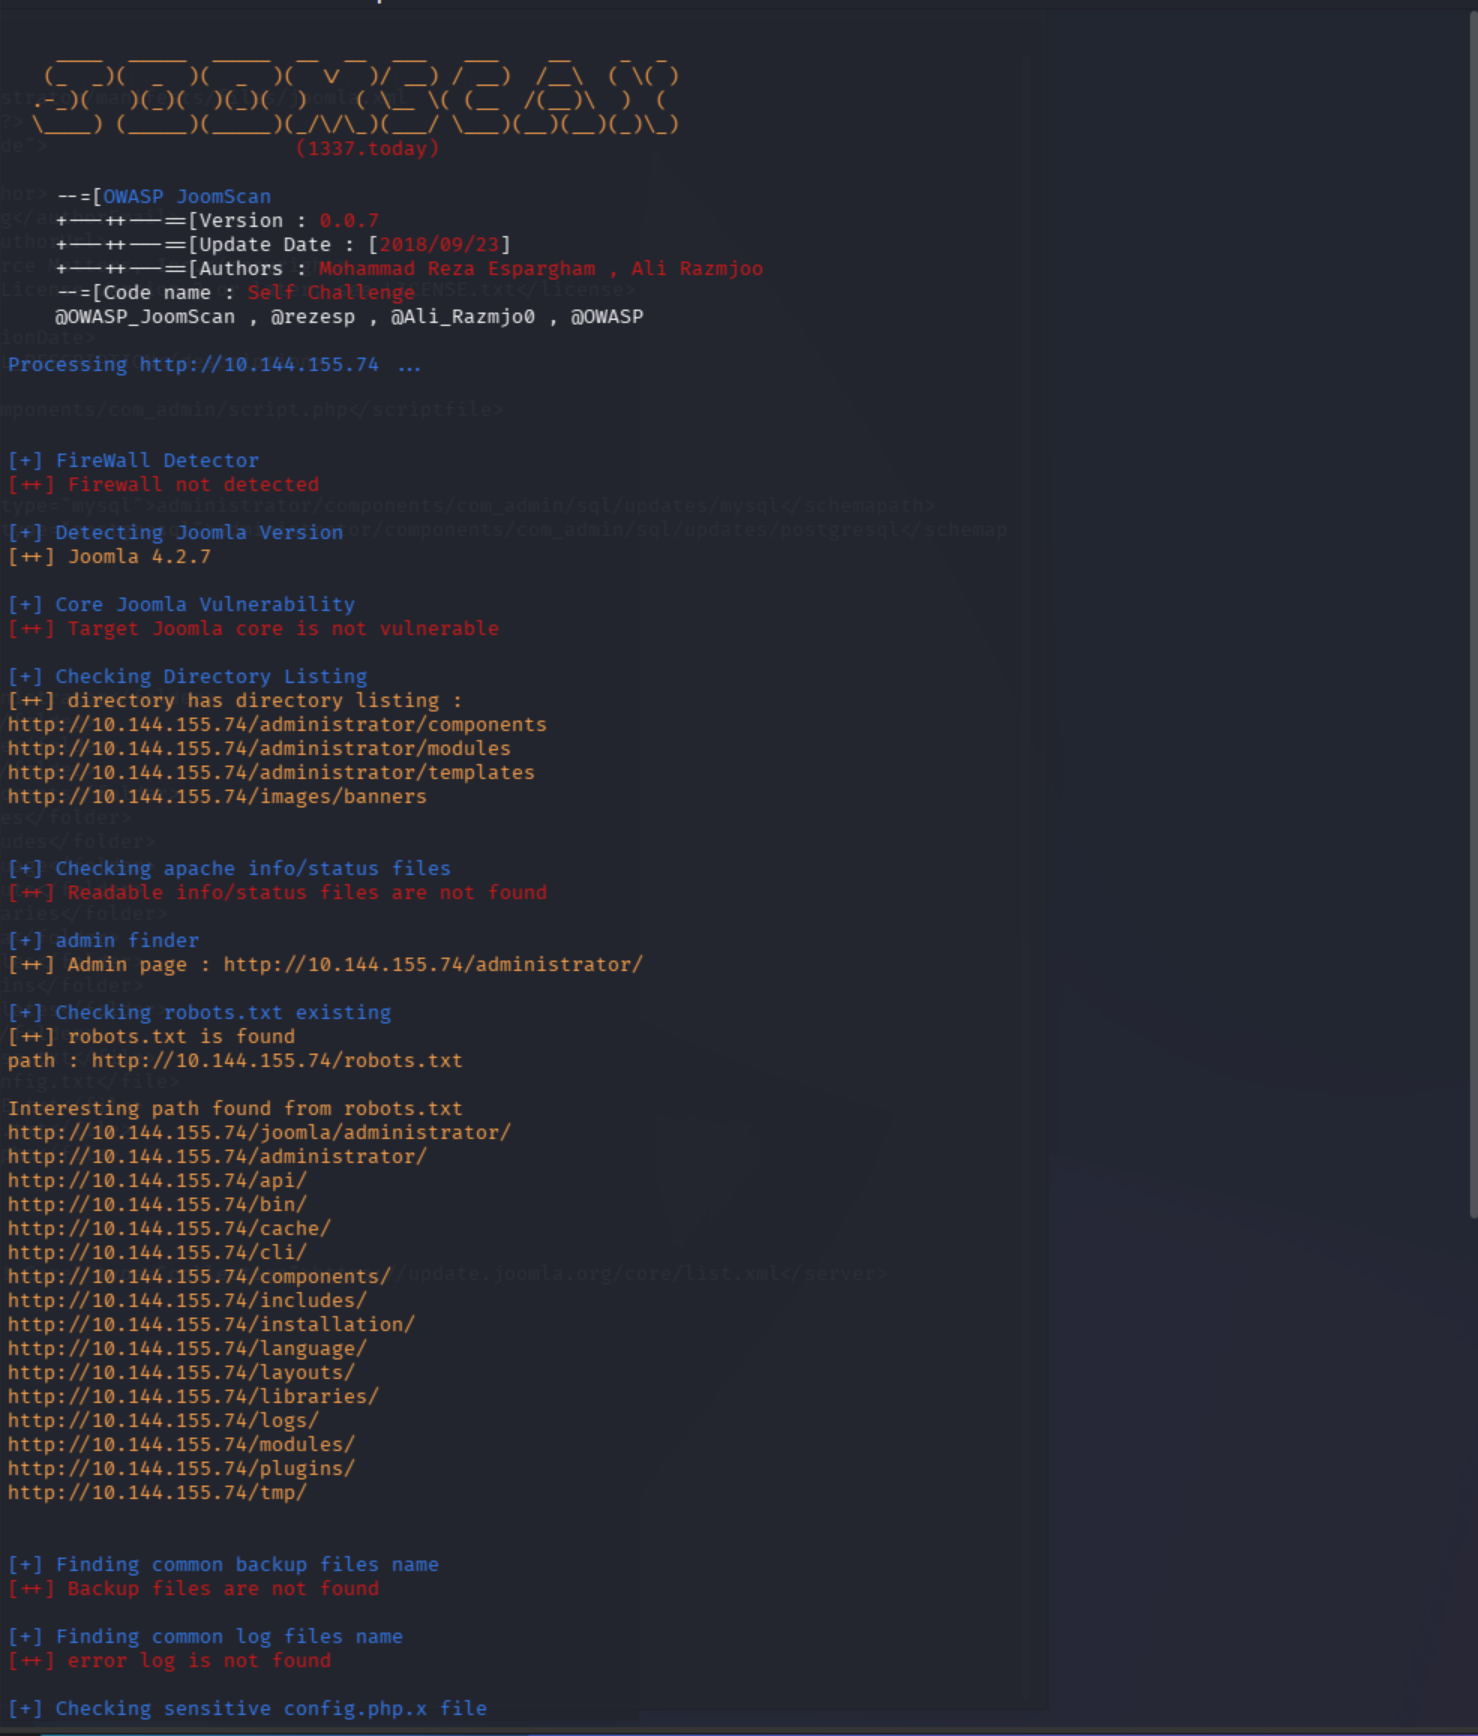1478x1736 pixels.
Task: Click the /bin/ URL line
Action: click(157, 1204)
